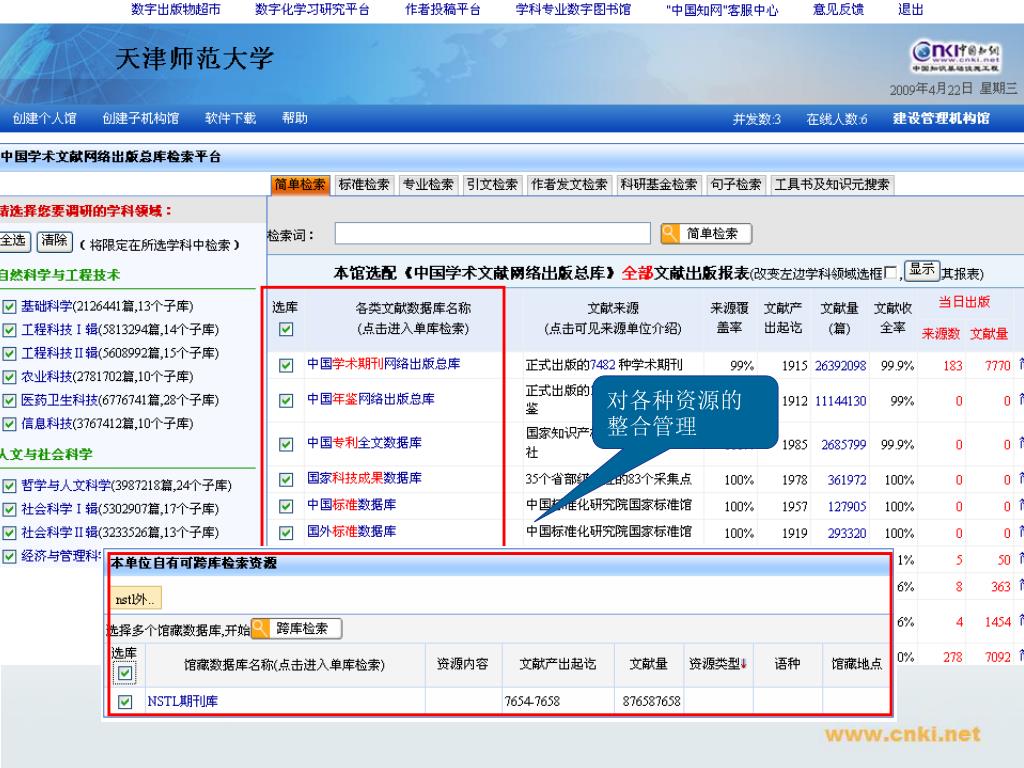Toggle the 哲学与人文科学 checkbox
Viewport: 1024px width, 768px height.
click(x=9, y=485)
